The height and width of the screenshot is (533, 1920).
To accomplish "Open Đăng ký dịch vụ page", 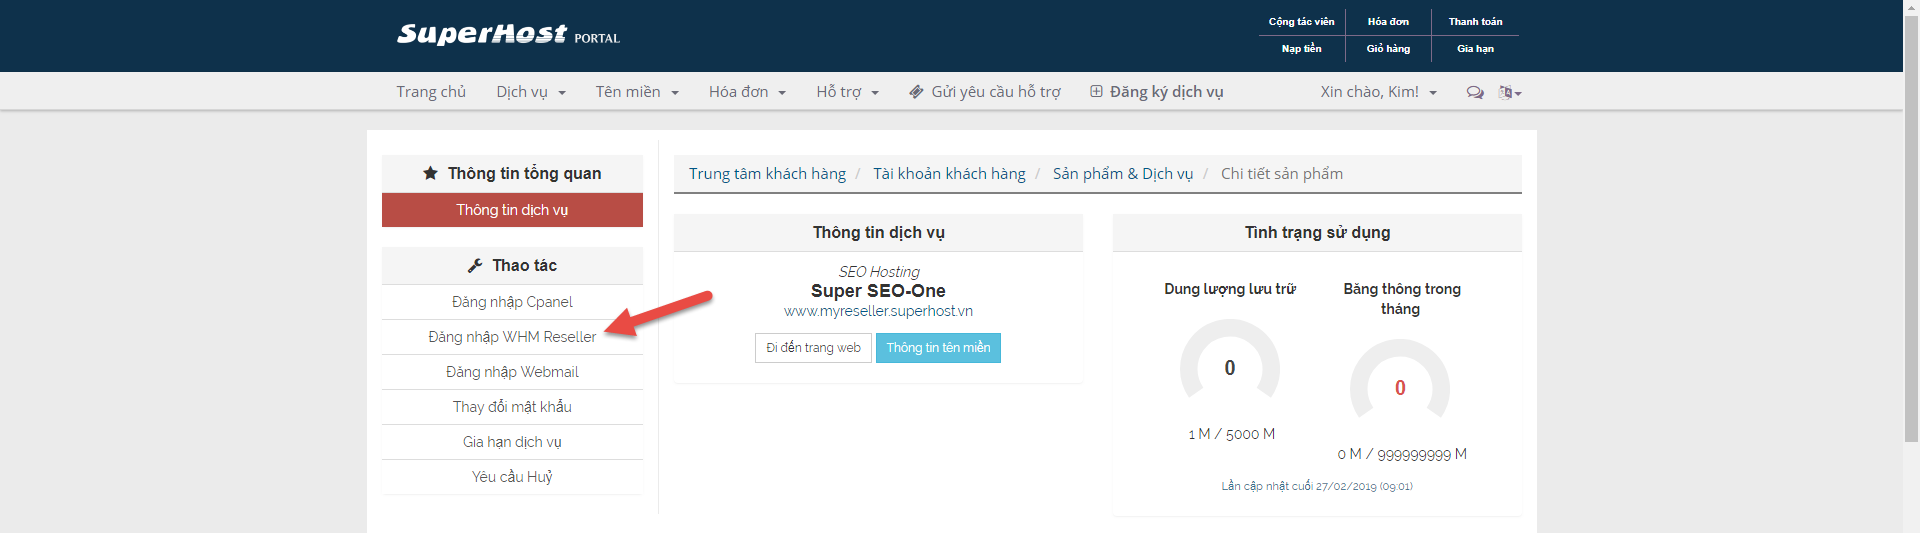I will 1157,92.
